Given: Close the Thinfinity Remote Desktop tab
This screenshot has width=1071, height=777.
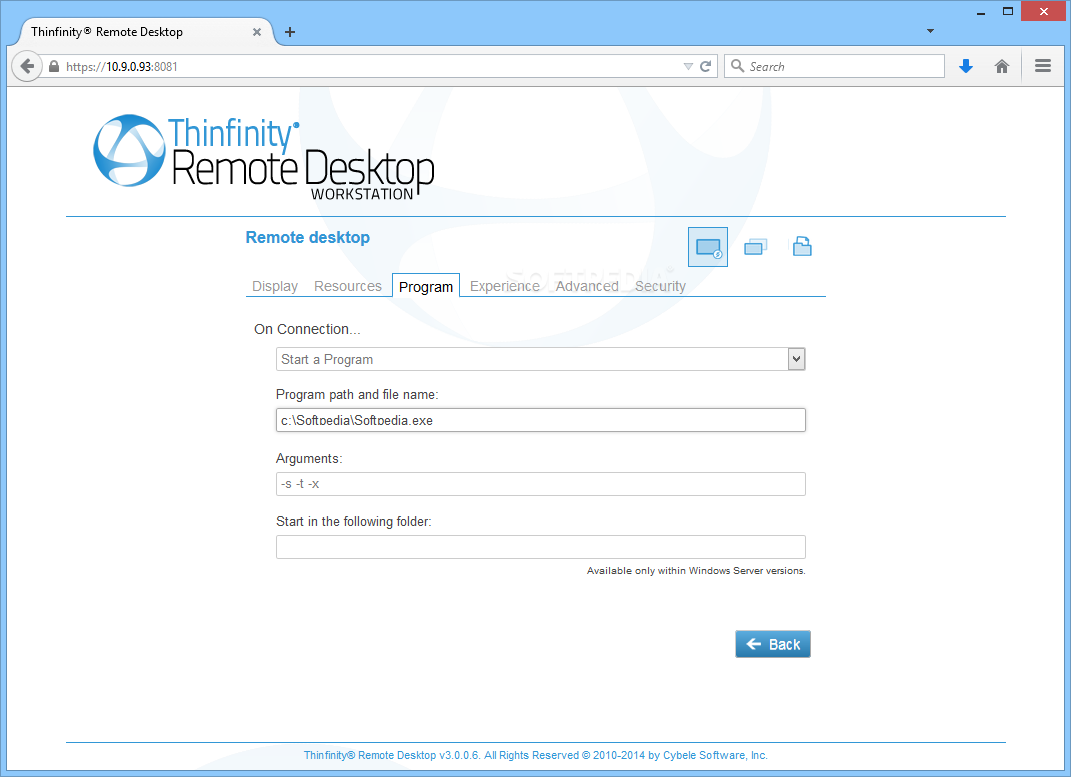Looking at the screenshot, I should coord(257,32).
